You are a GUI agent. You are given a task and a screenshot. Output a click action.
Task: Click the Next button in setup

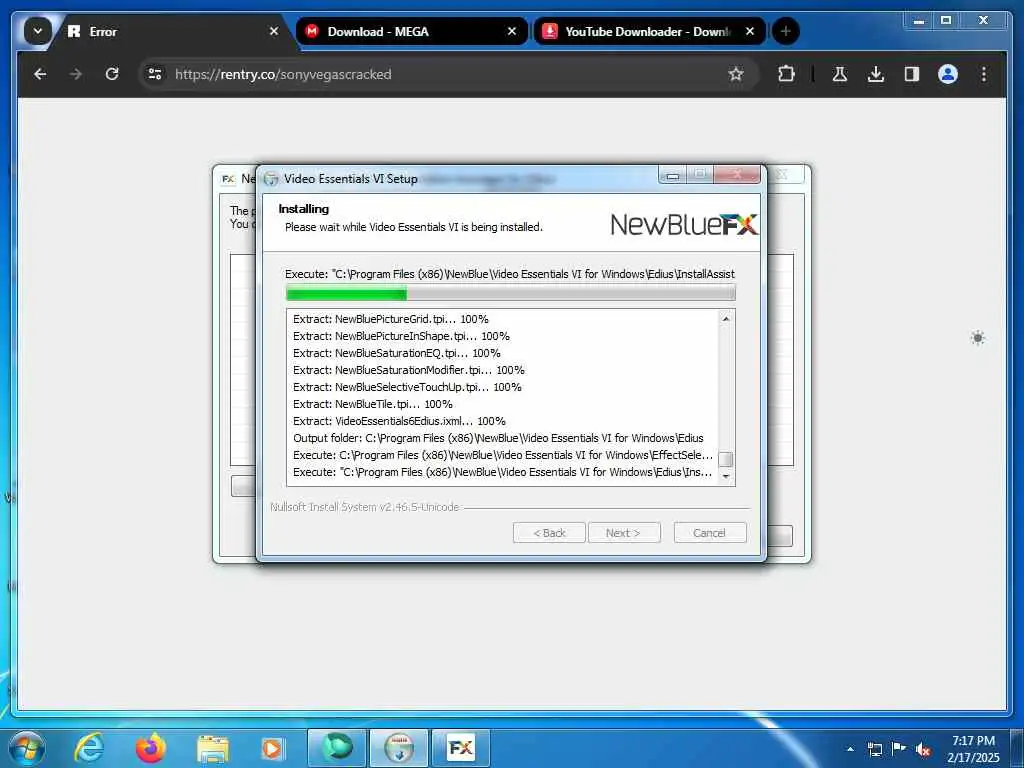624,533
